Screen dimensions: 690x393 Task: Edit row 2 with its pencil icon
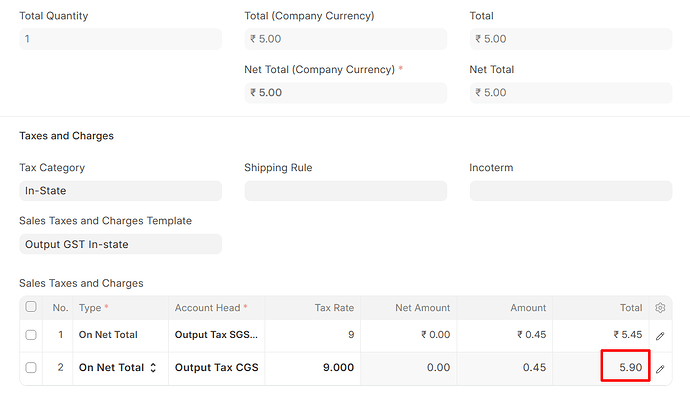(660, 369)
